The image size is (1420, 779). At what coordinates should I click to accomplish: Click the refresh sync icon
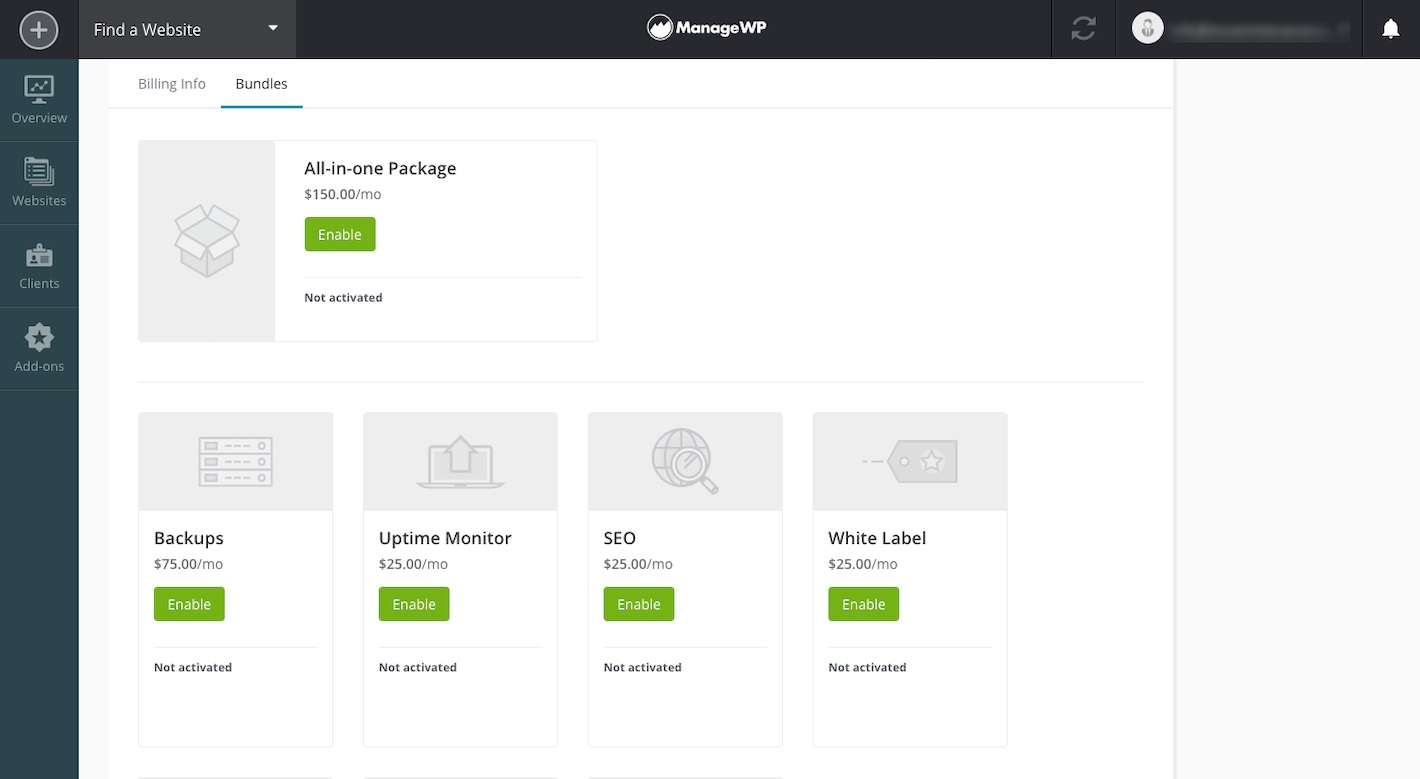tap(1083, 30)
